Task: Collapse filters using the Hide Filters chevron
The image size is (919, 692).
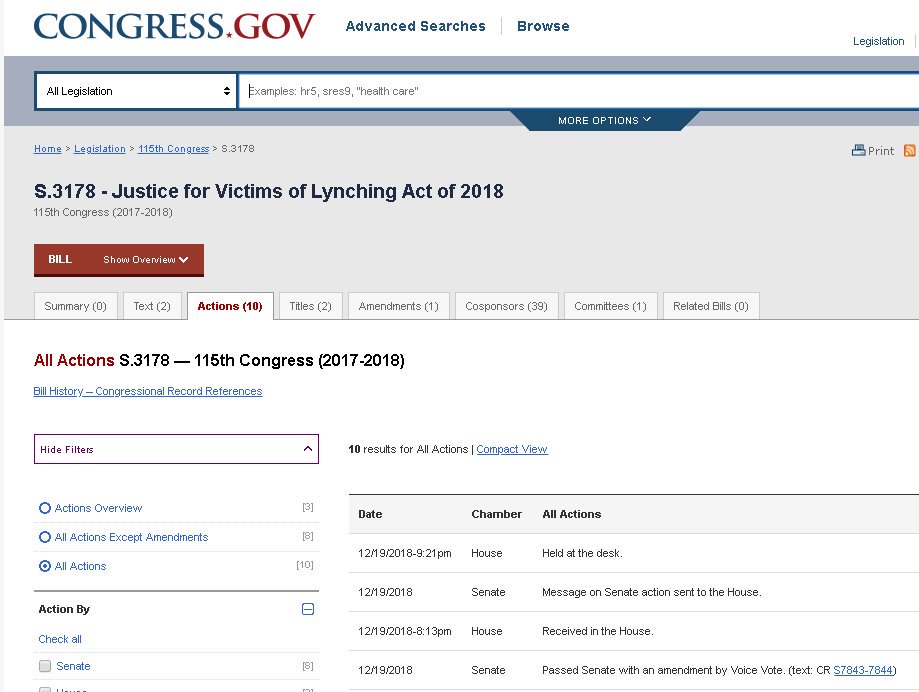Action: [308, 449]
